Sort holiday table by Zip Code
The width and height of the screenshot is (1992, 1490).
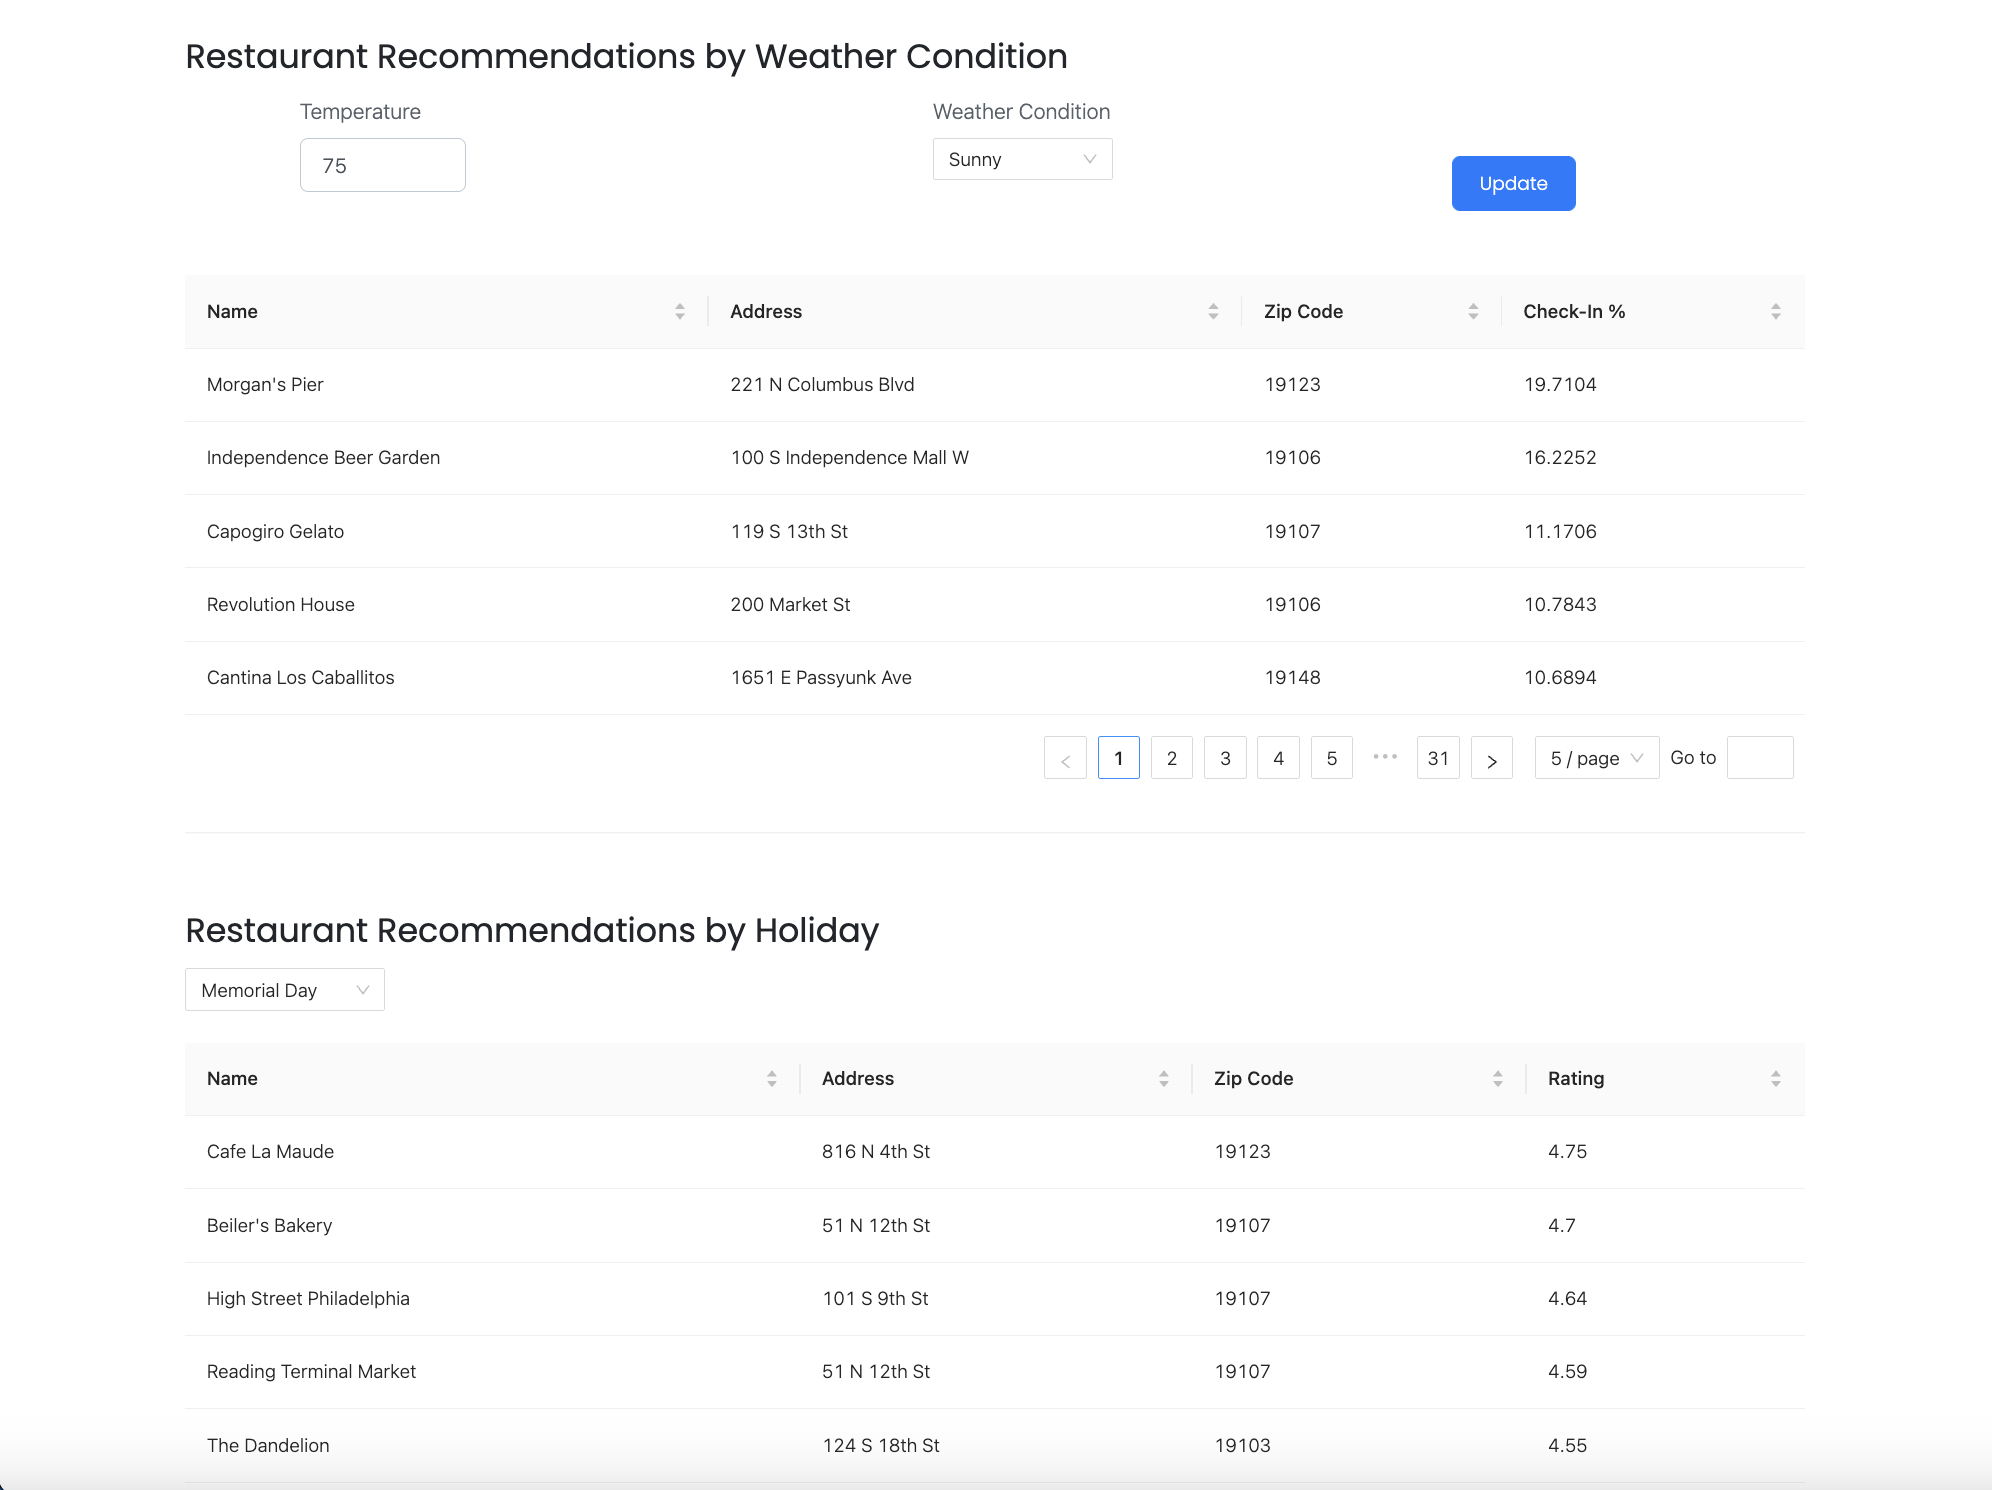pyautogui.click(x=1497, y=1079)
